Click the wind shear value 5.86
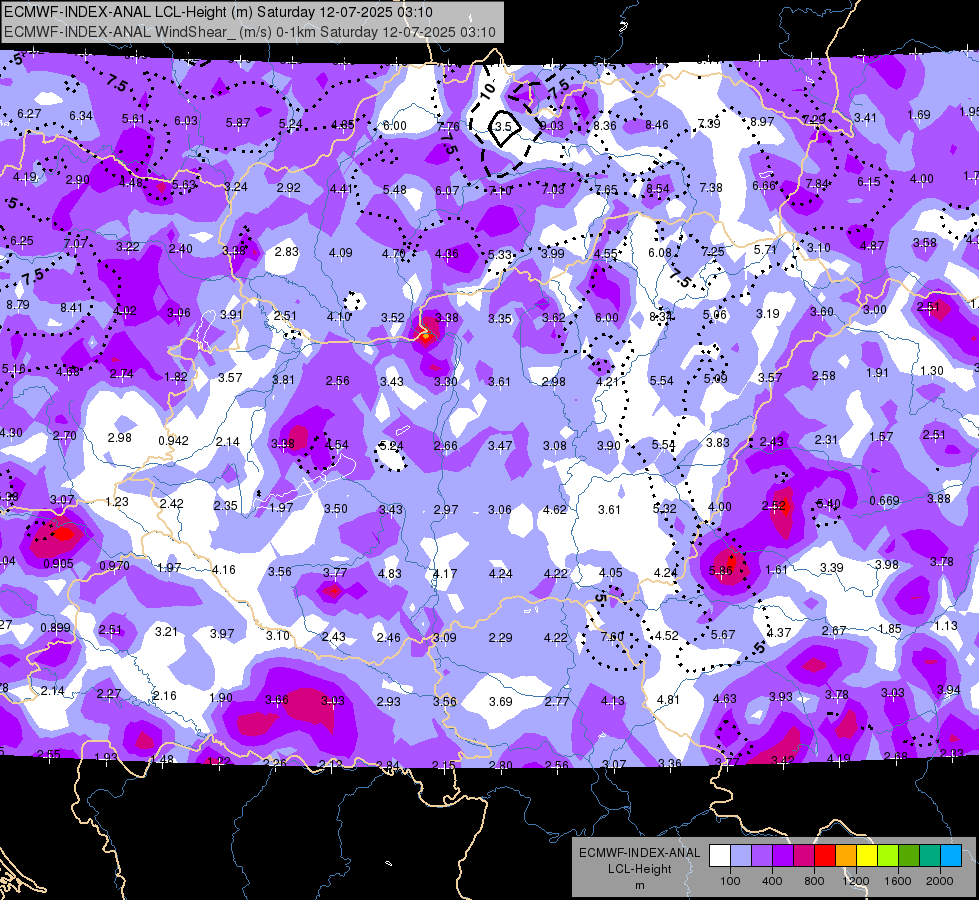The image size is (979, 900). [x=721, y=570]
